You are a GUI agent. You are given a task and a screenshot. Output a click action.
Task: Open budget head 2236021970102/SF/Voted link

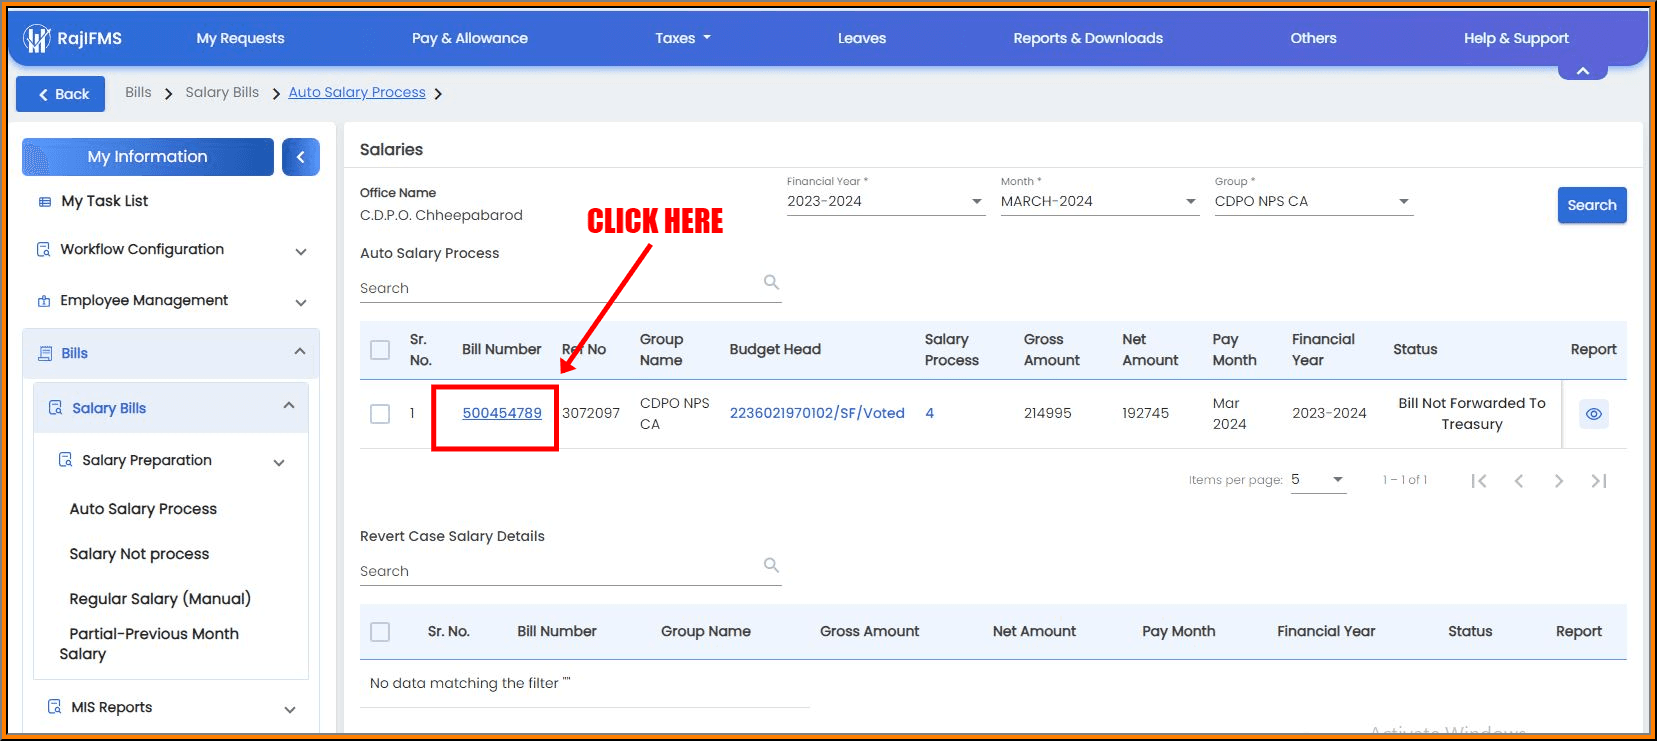[x=817, y=413]
